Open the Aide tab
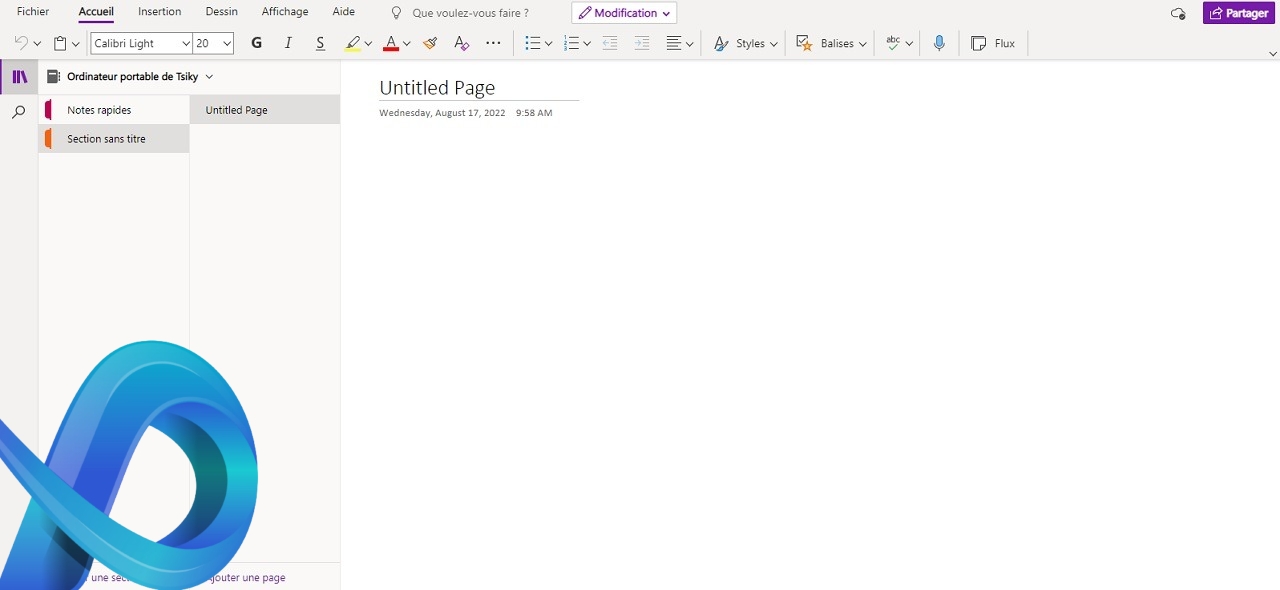 coord(343,12)
